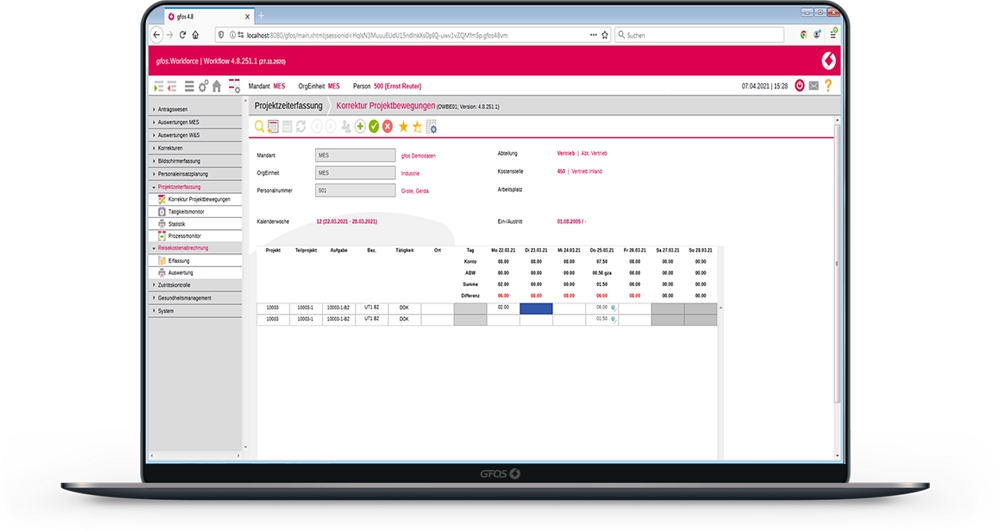Expand the Gesundheitsmanagement section
Screen dimensions: 1000x531
[195, 298]
